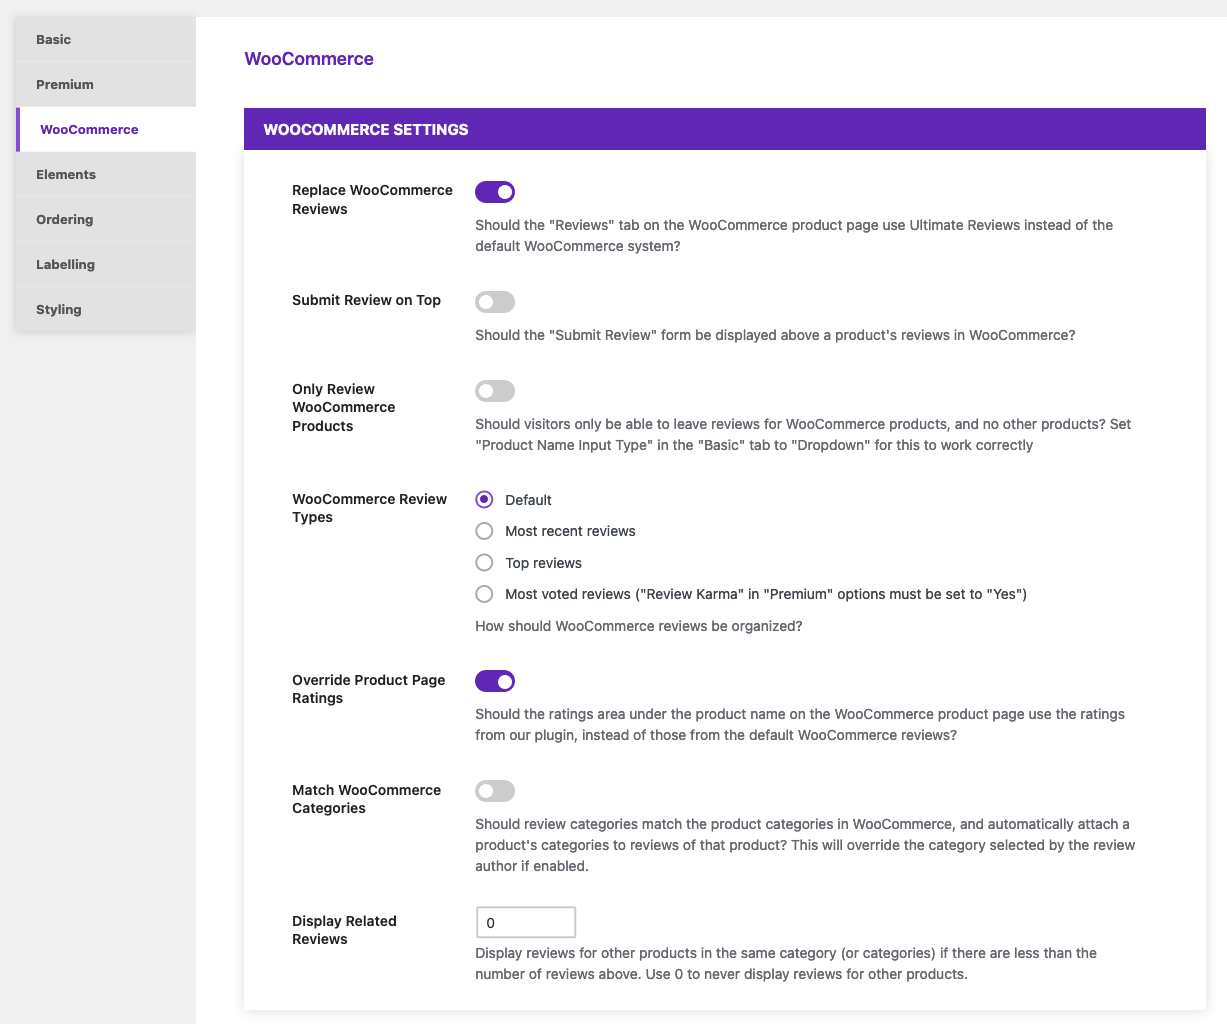Choose Top reviews radio option

[484, 562]
